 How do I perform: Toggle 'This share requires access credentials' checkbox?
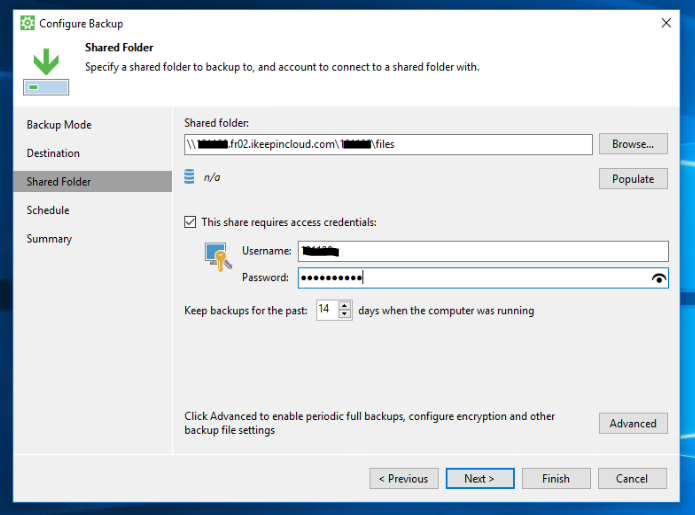coord(190,222)
